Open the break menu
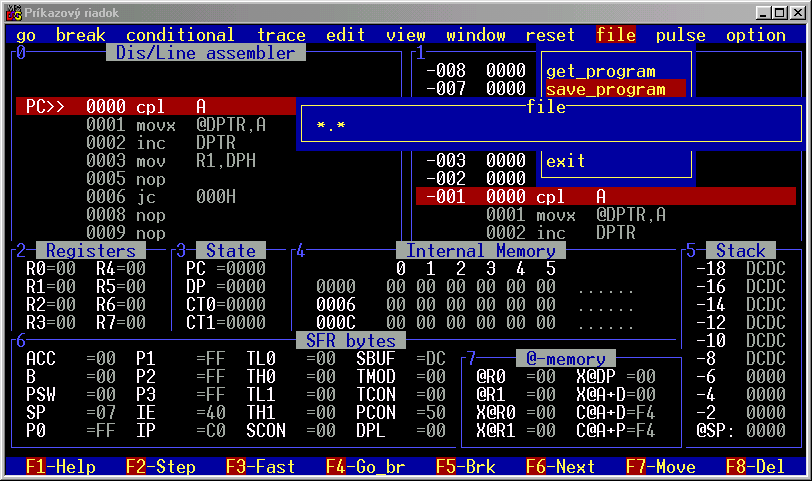 click(x=80, y=35)
